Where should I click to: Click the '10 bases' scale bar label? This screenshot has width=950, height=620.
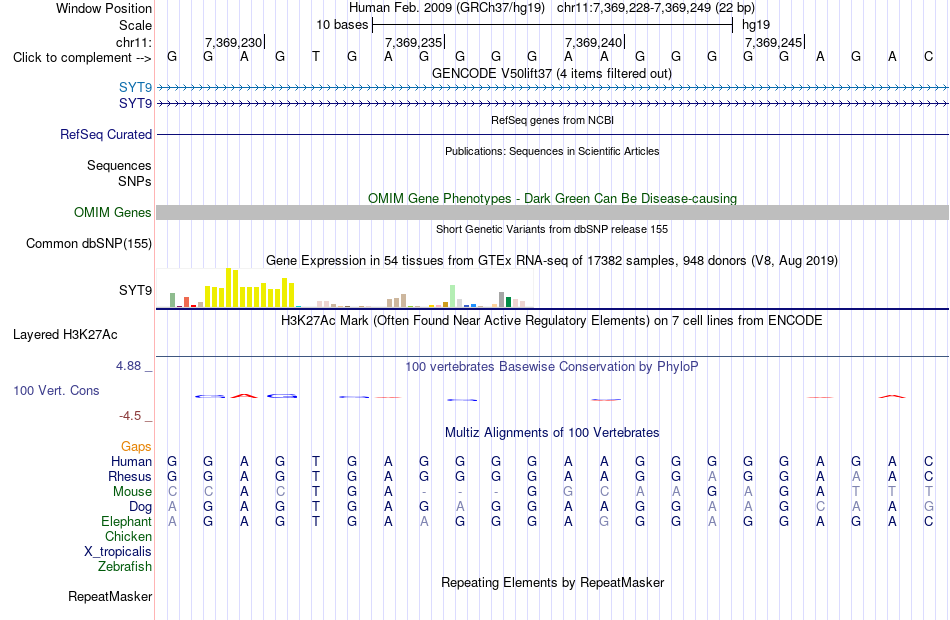click(342, 25)
